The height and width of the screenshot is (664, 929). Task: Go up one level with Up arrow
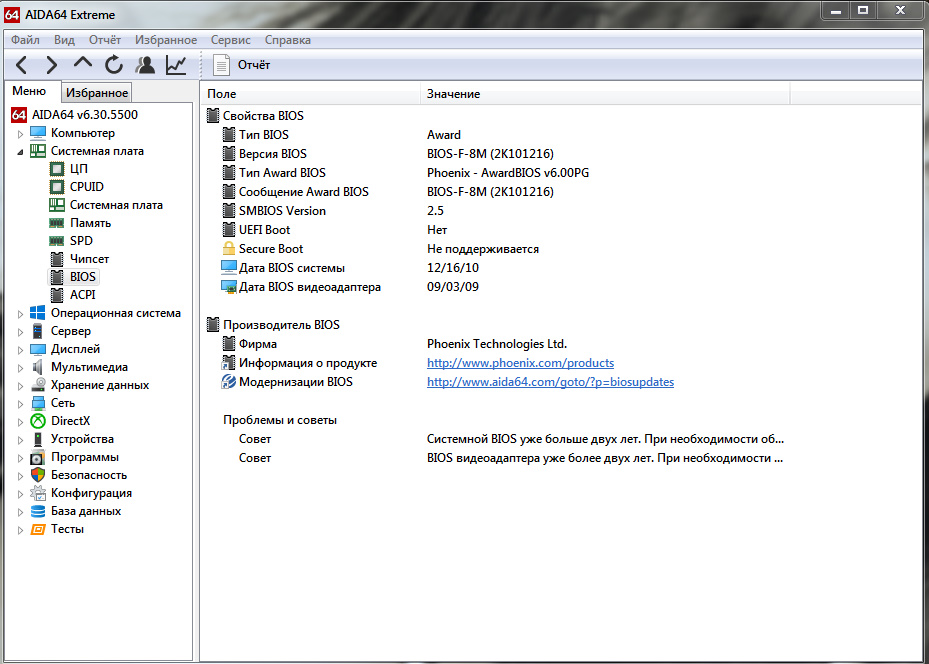83,65
